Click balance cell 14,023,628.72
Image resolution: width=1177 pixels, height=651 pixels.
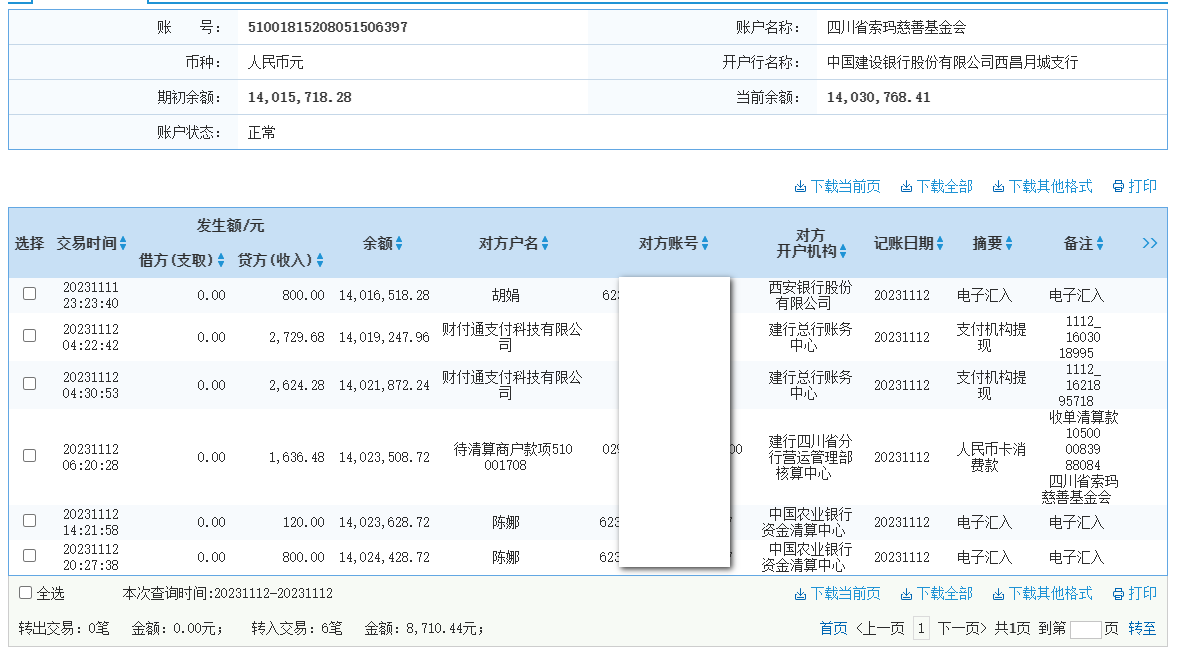click(384, 522)
